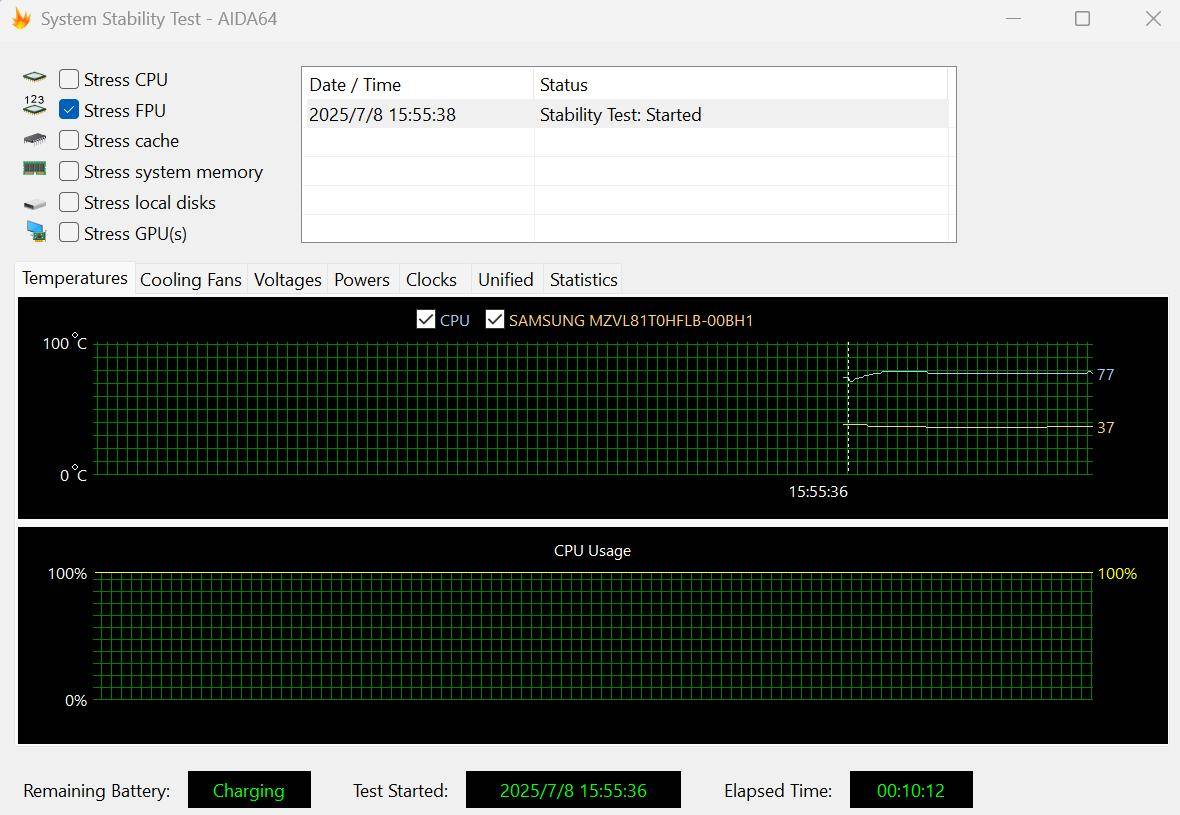The height and width of the screenshot is (815, 1180).
Task: Click the CPU chip icon beside Stress CPU
Action: (x=35, y=78)
